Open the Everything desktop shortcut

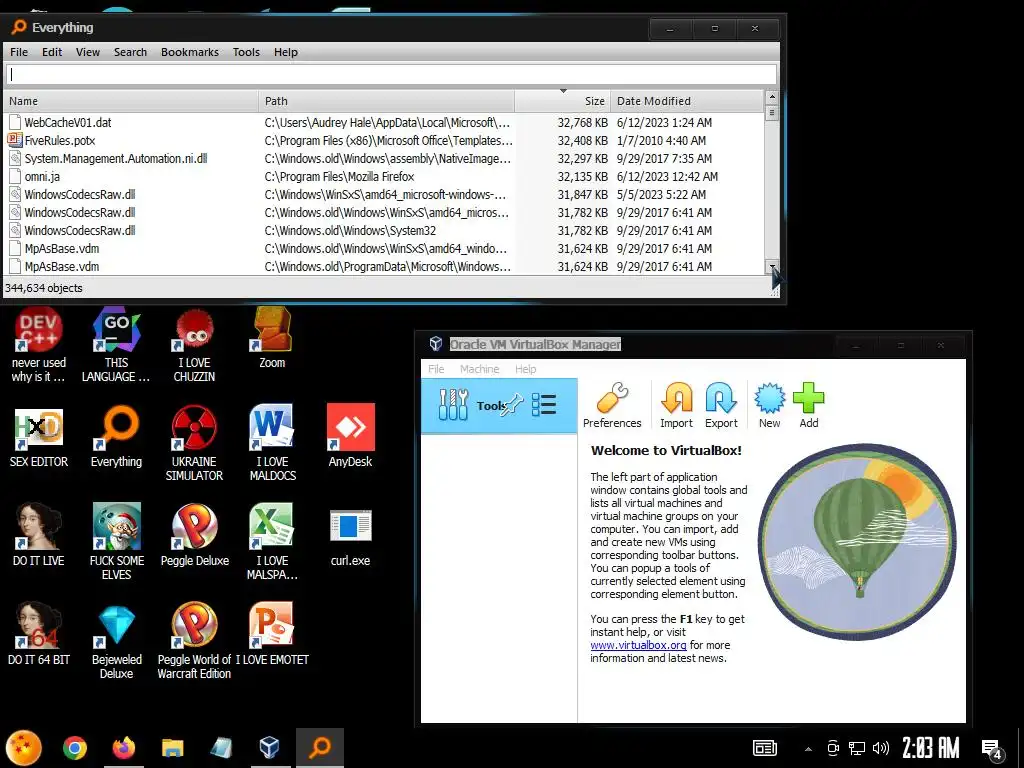coord(116,436)
